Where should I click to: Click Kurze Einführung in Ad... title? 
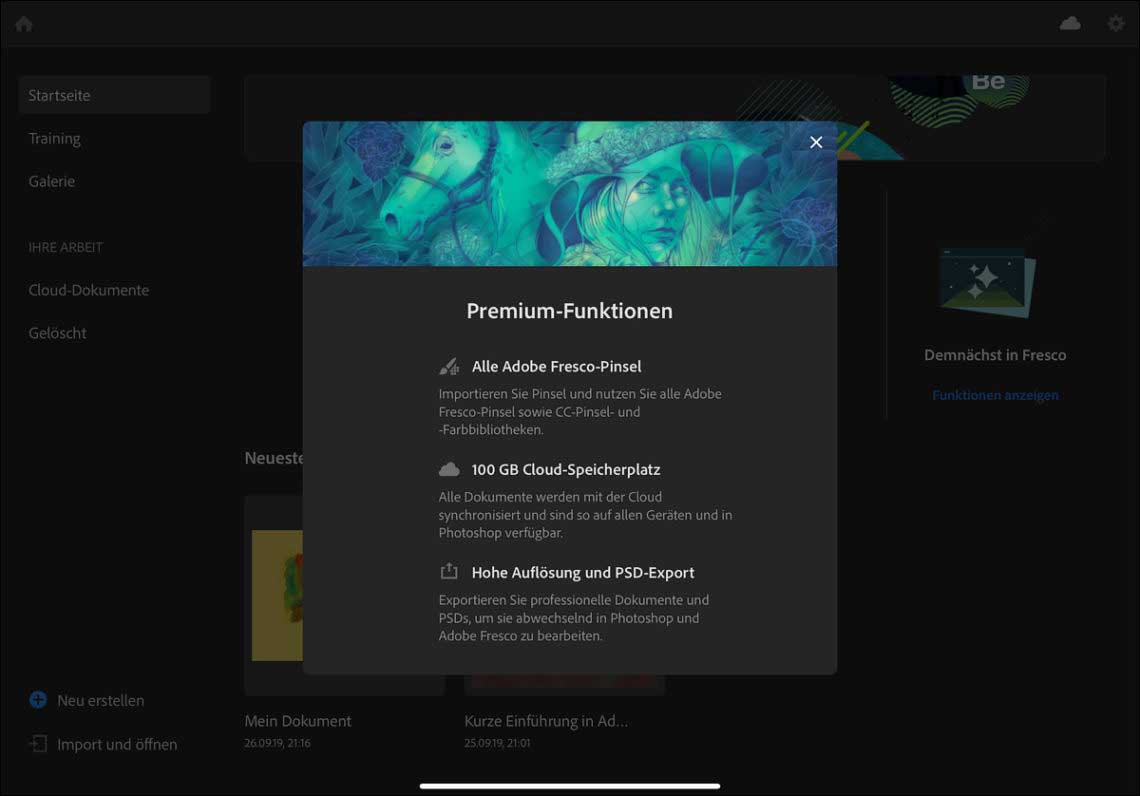[x=546, y=721]
